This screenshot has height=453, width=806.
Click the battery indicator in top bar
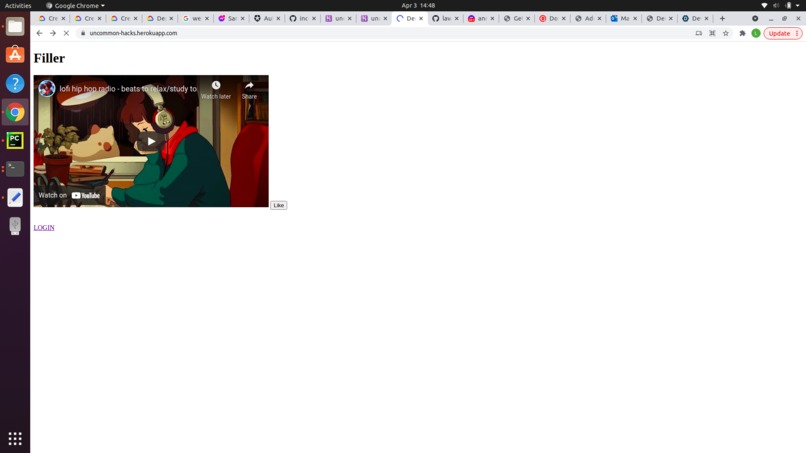pyautogui.click(x=788, y=5)
